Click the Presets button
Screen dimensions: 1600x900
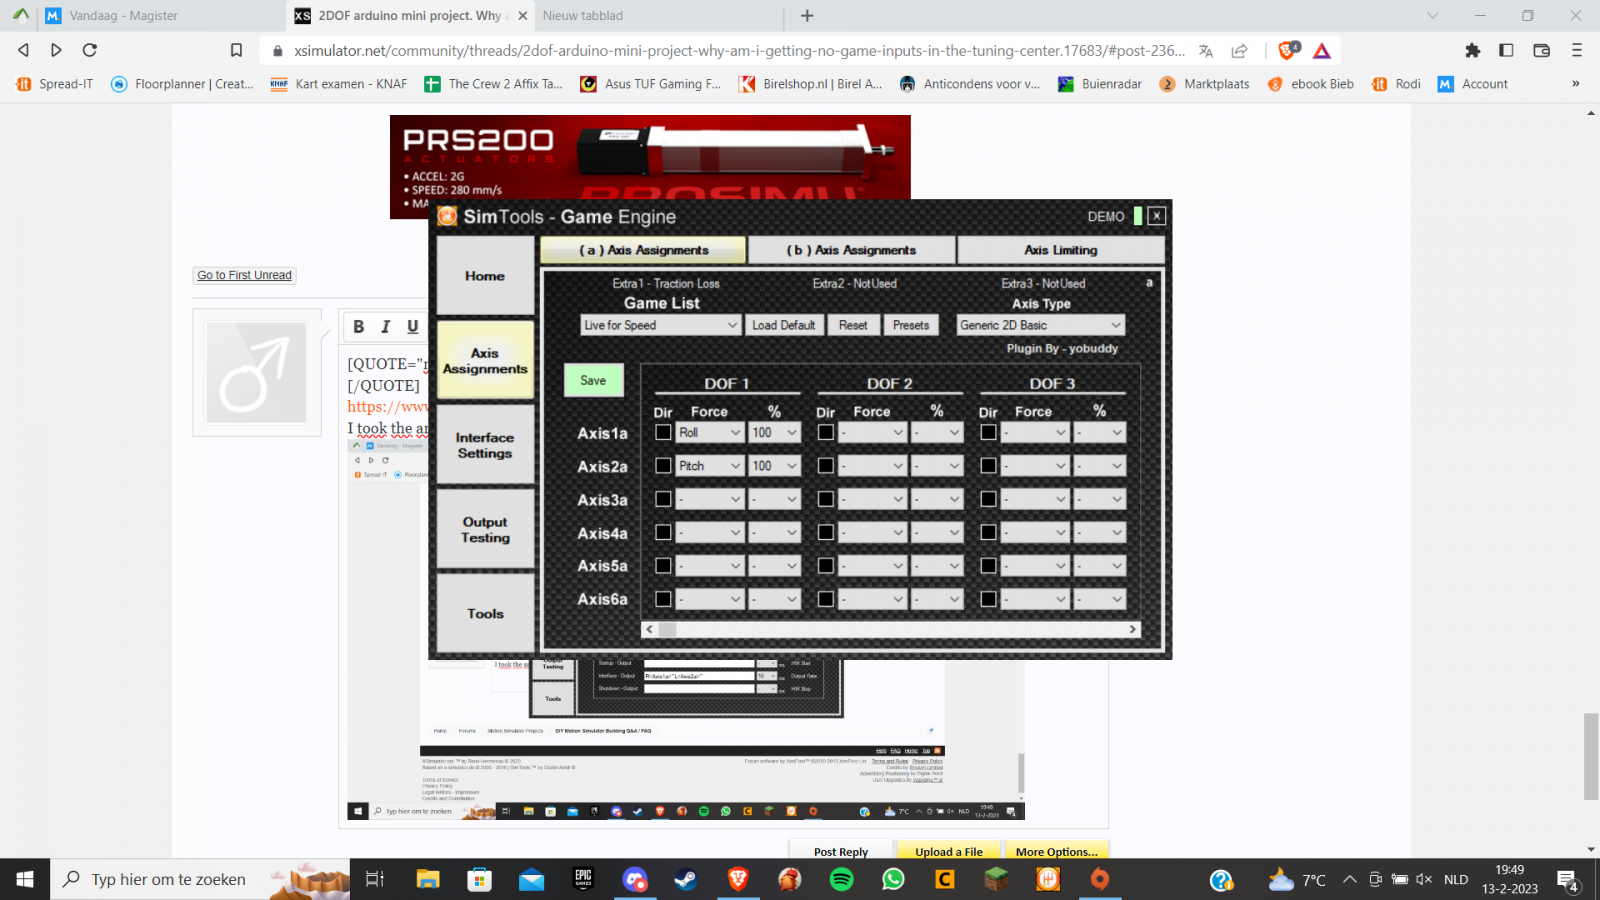click(x=911, y=325)
